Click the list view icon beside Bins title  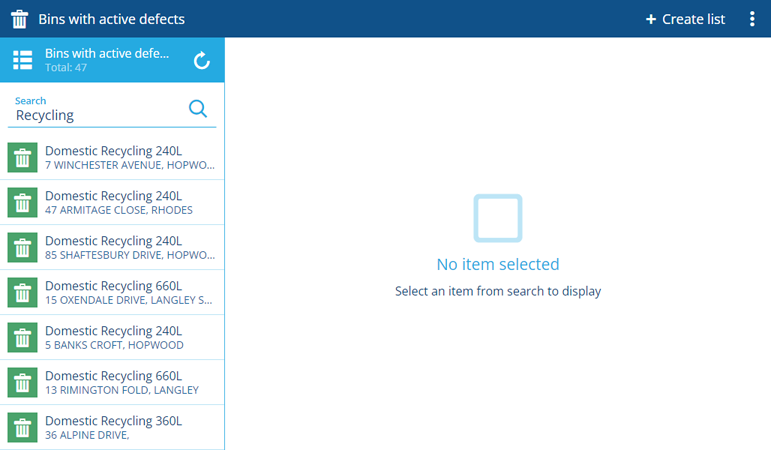(x=23, y=60)
